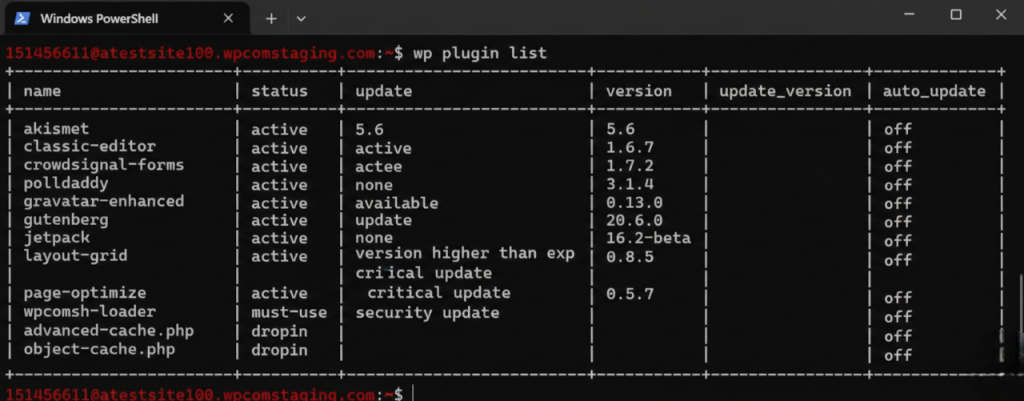This screenshot has width=1024, height=401.
Task: Click the 'classic-editor' plugin name
Action: pyautogui.click(x=89, y=147)
